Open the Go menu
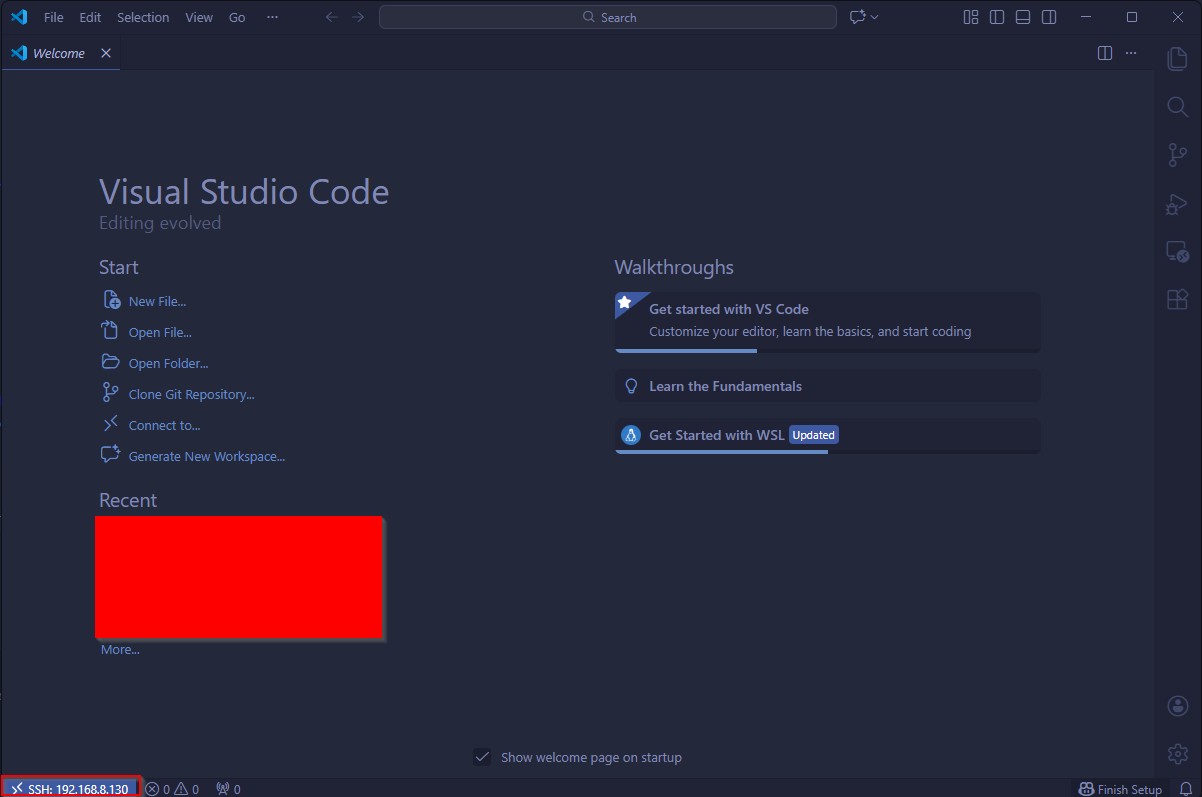The image size is (1202, 797). (x=237, y=17)
